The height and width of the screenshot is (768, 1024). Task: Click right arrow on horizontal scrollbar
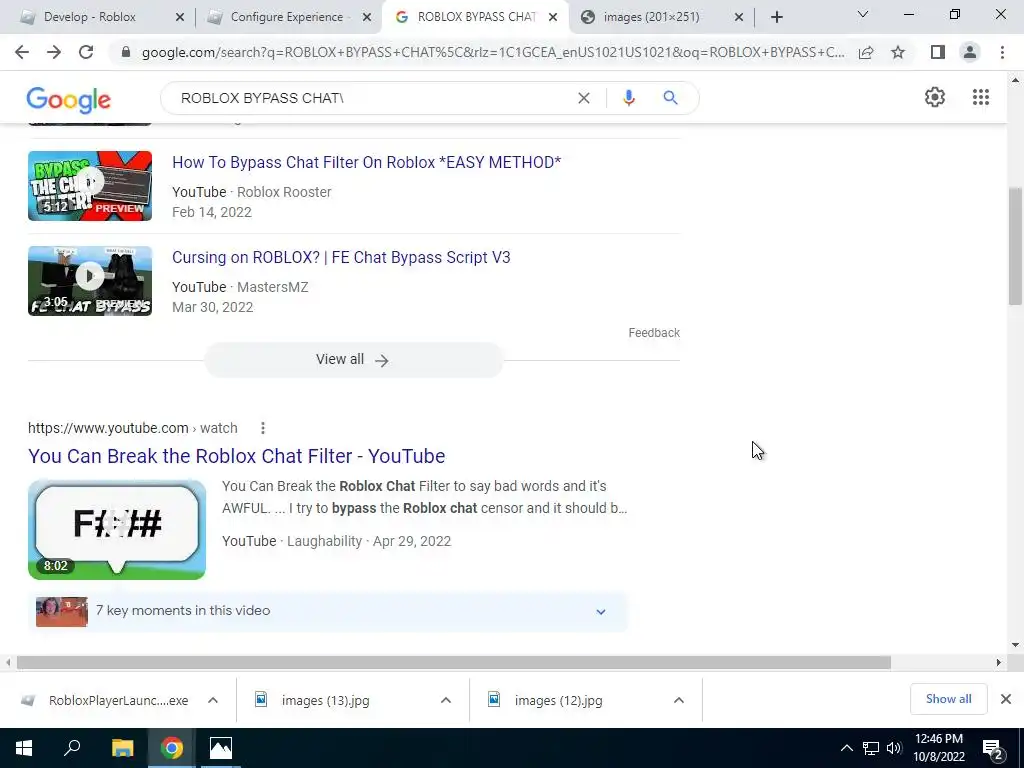point(998,663)
